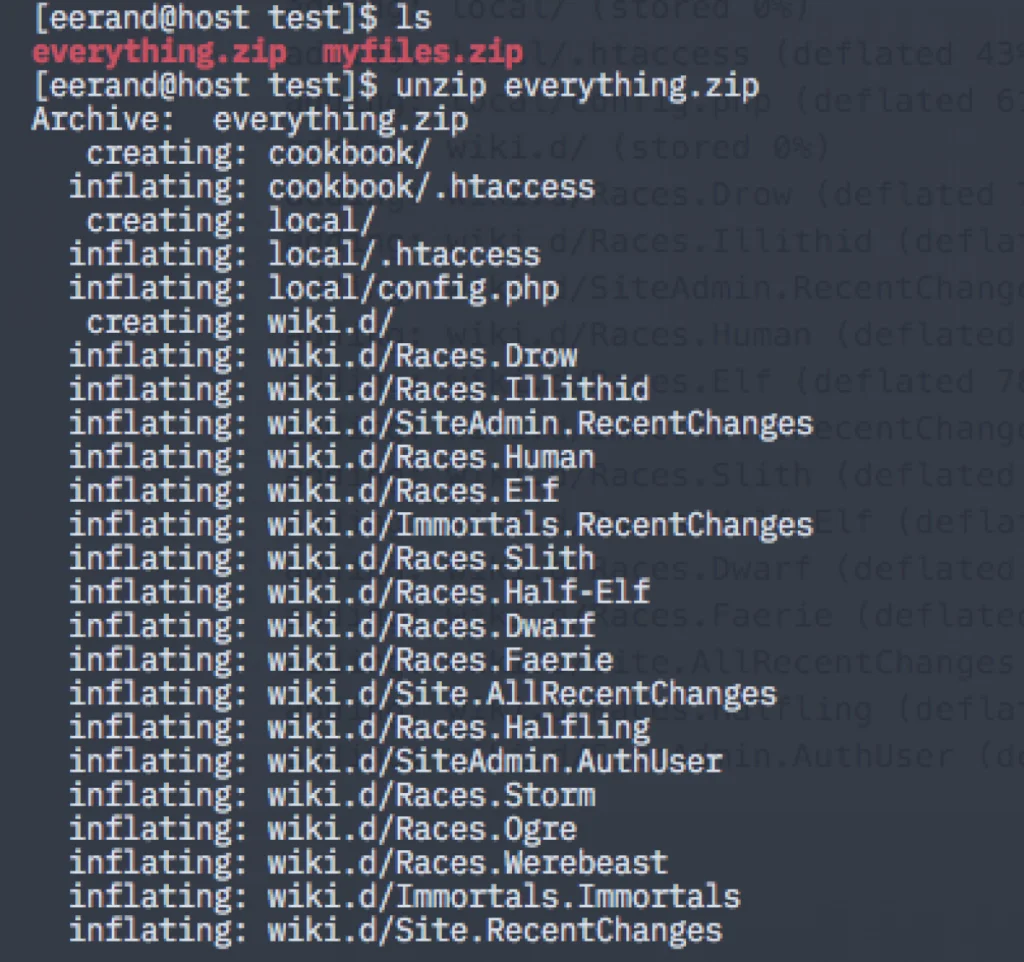Click the 'Archive: everything.zip' output line
1024x962 pixels.
250,120
